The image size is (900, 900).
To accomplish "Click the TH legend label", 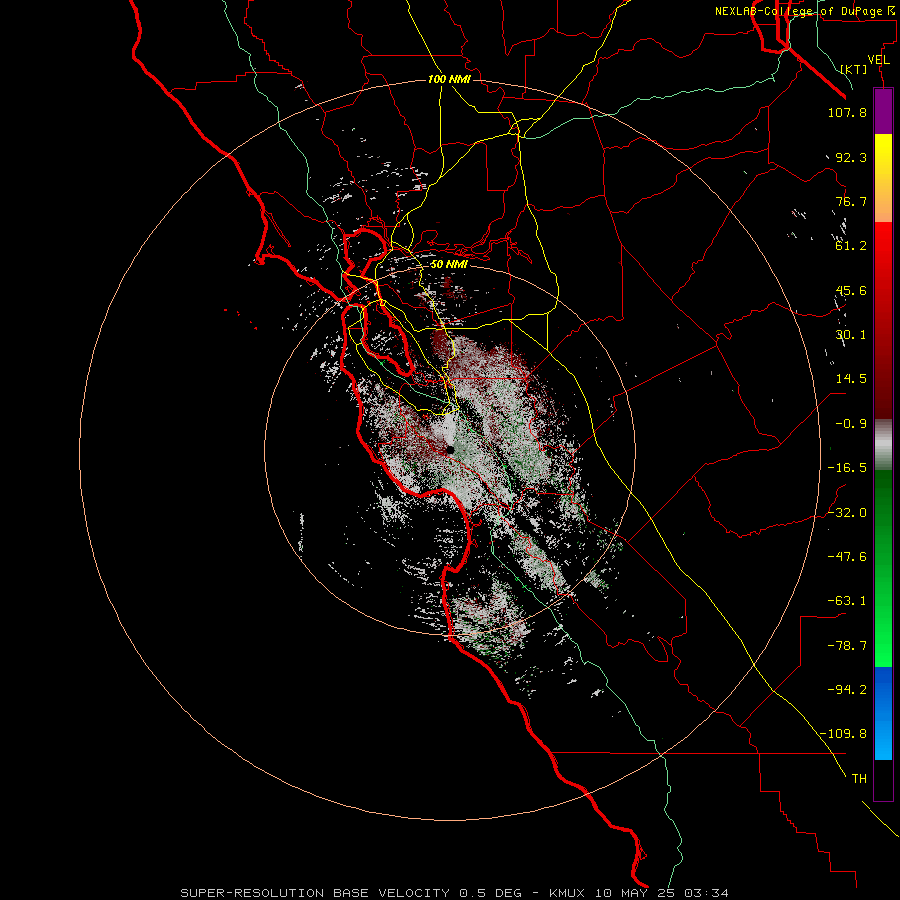I will [859, 779].
